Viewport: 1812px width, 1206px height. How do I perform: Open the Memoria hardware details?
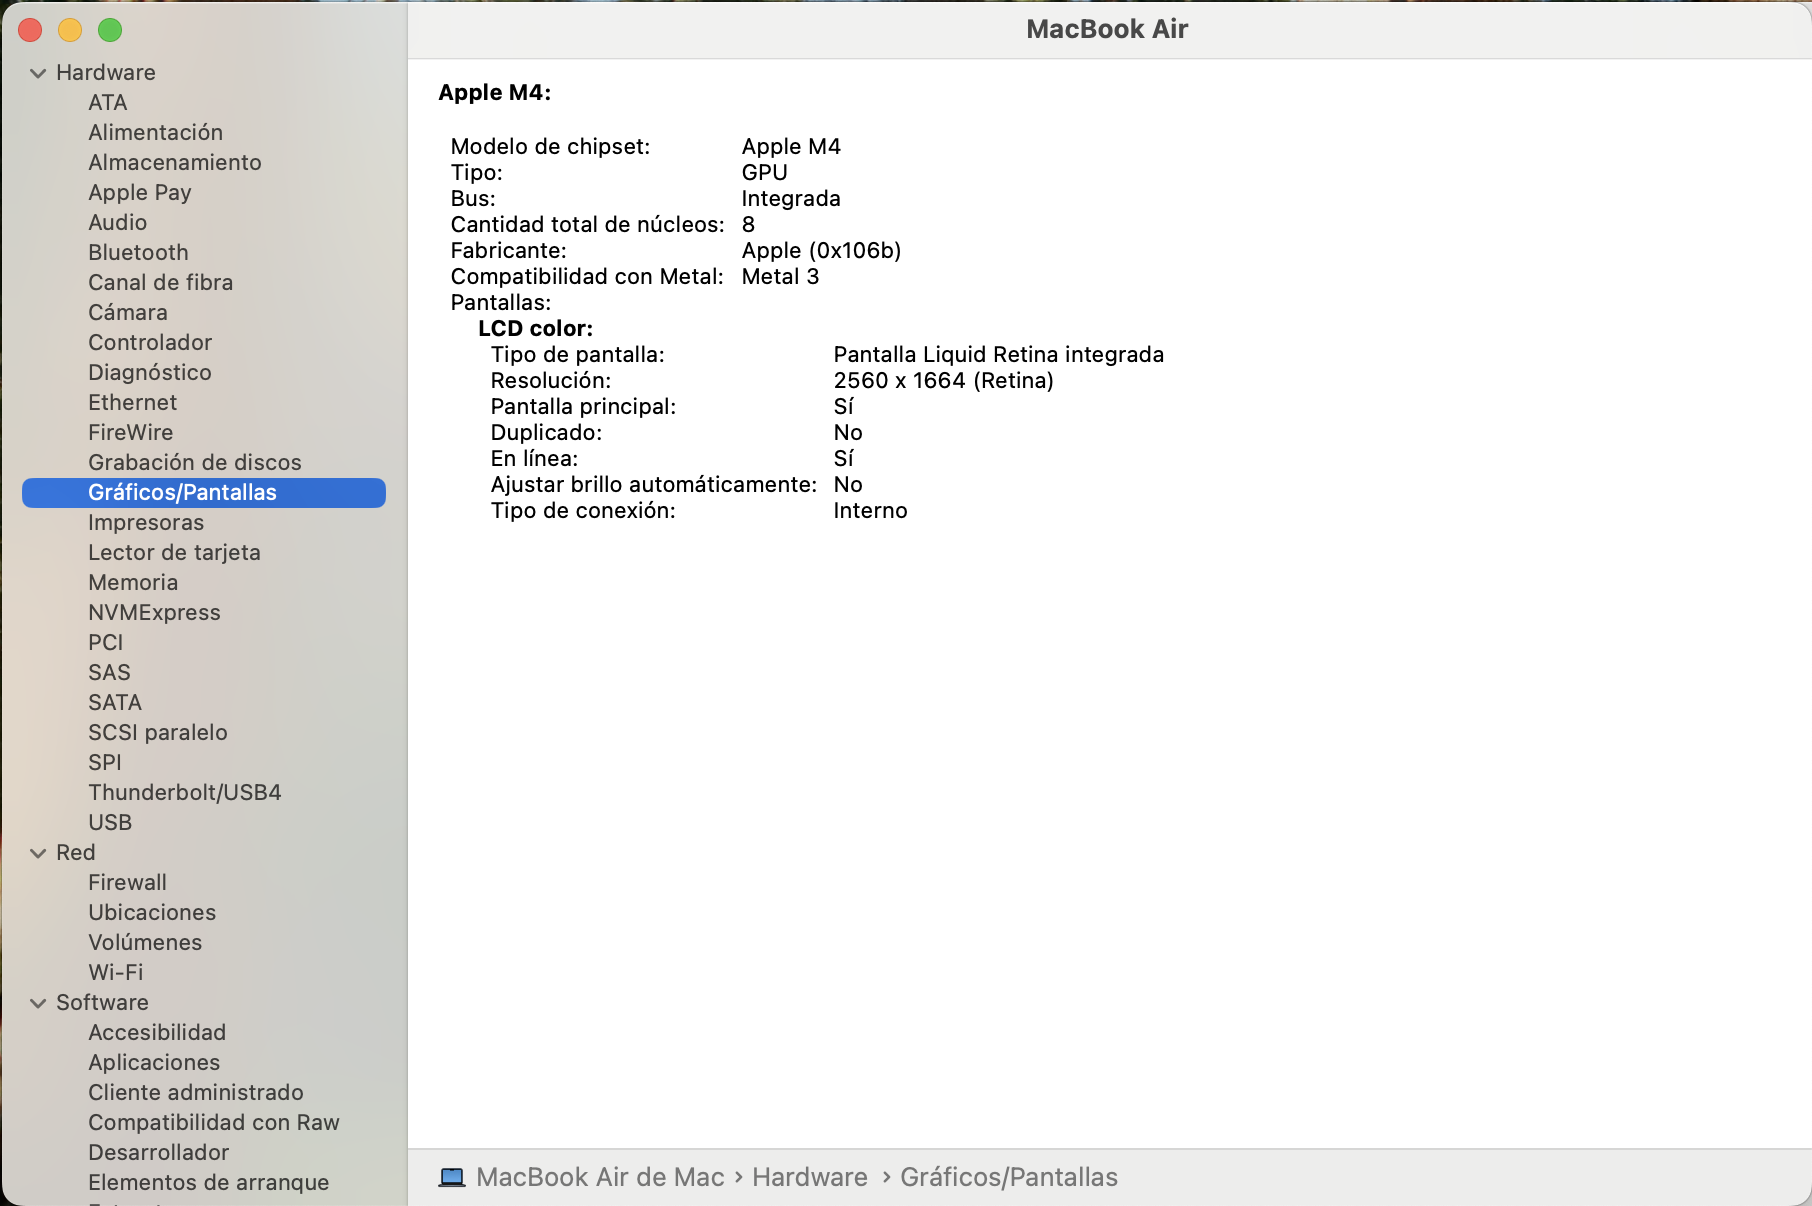133,582
